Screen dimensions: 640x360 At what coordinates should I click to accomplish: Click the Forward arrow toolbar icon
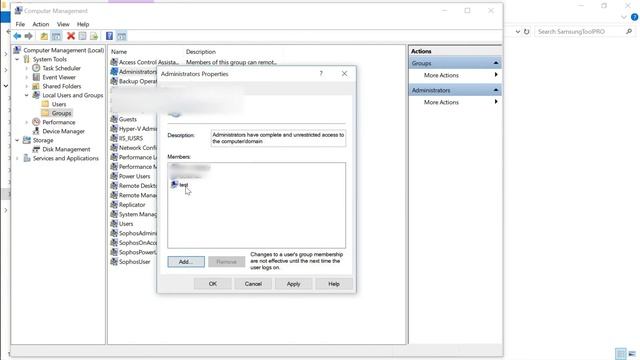tap(28, 36)
